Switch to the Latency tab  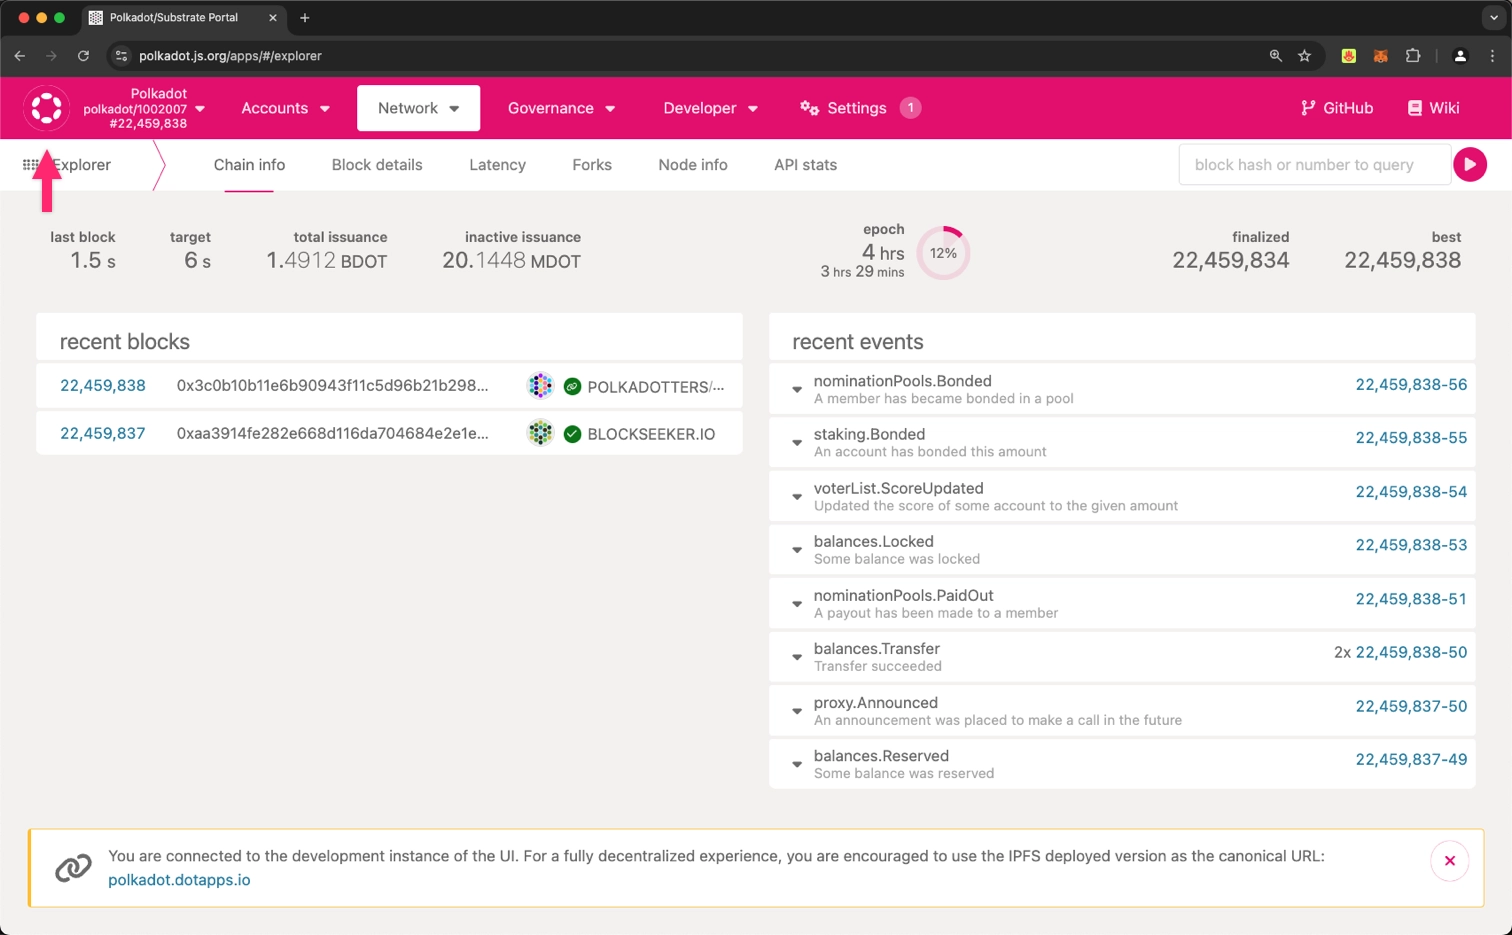pyautogui.click(x=497, y=165)
